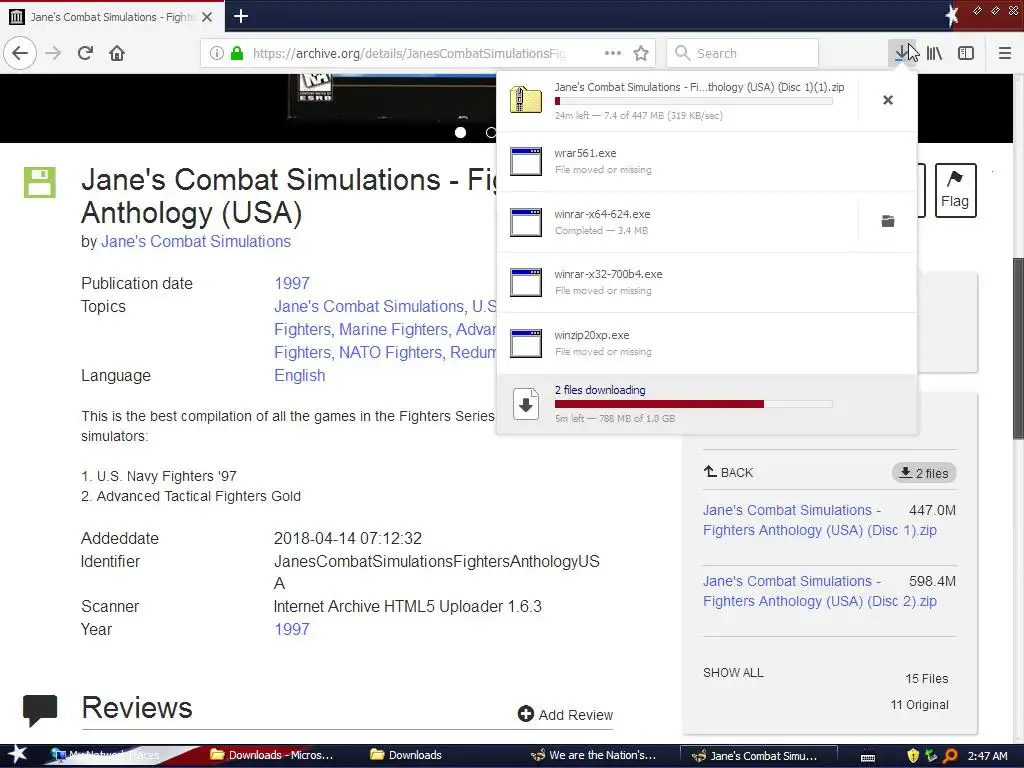Screen dimensions: 1024x768
Task: Switch to 'We are the Nation's...' taskbar window
Action: tap(593, 755)
